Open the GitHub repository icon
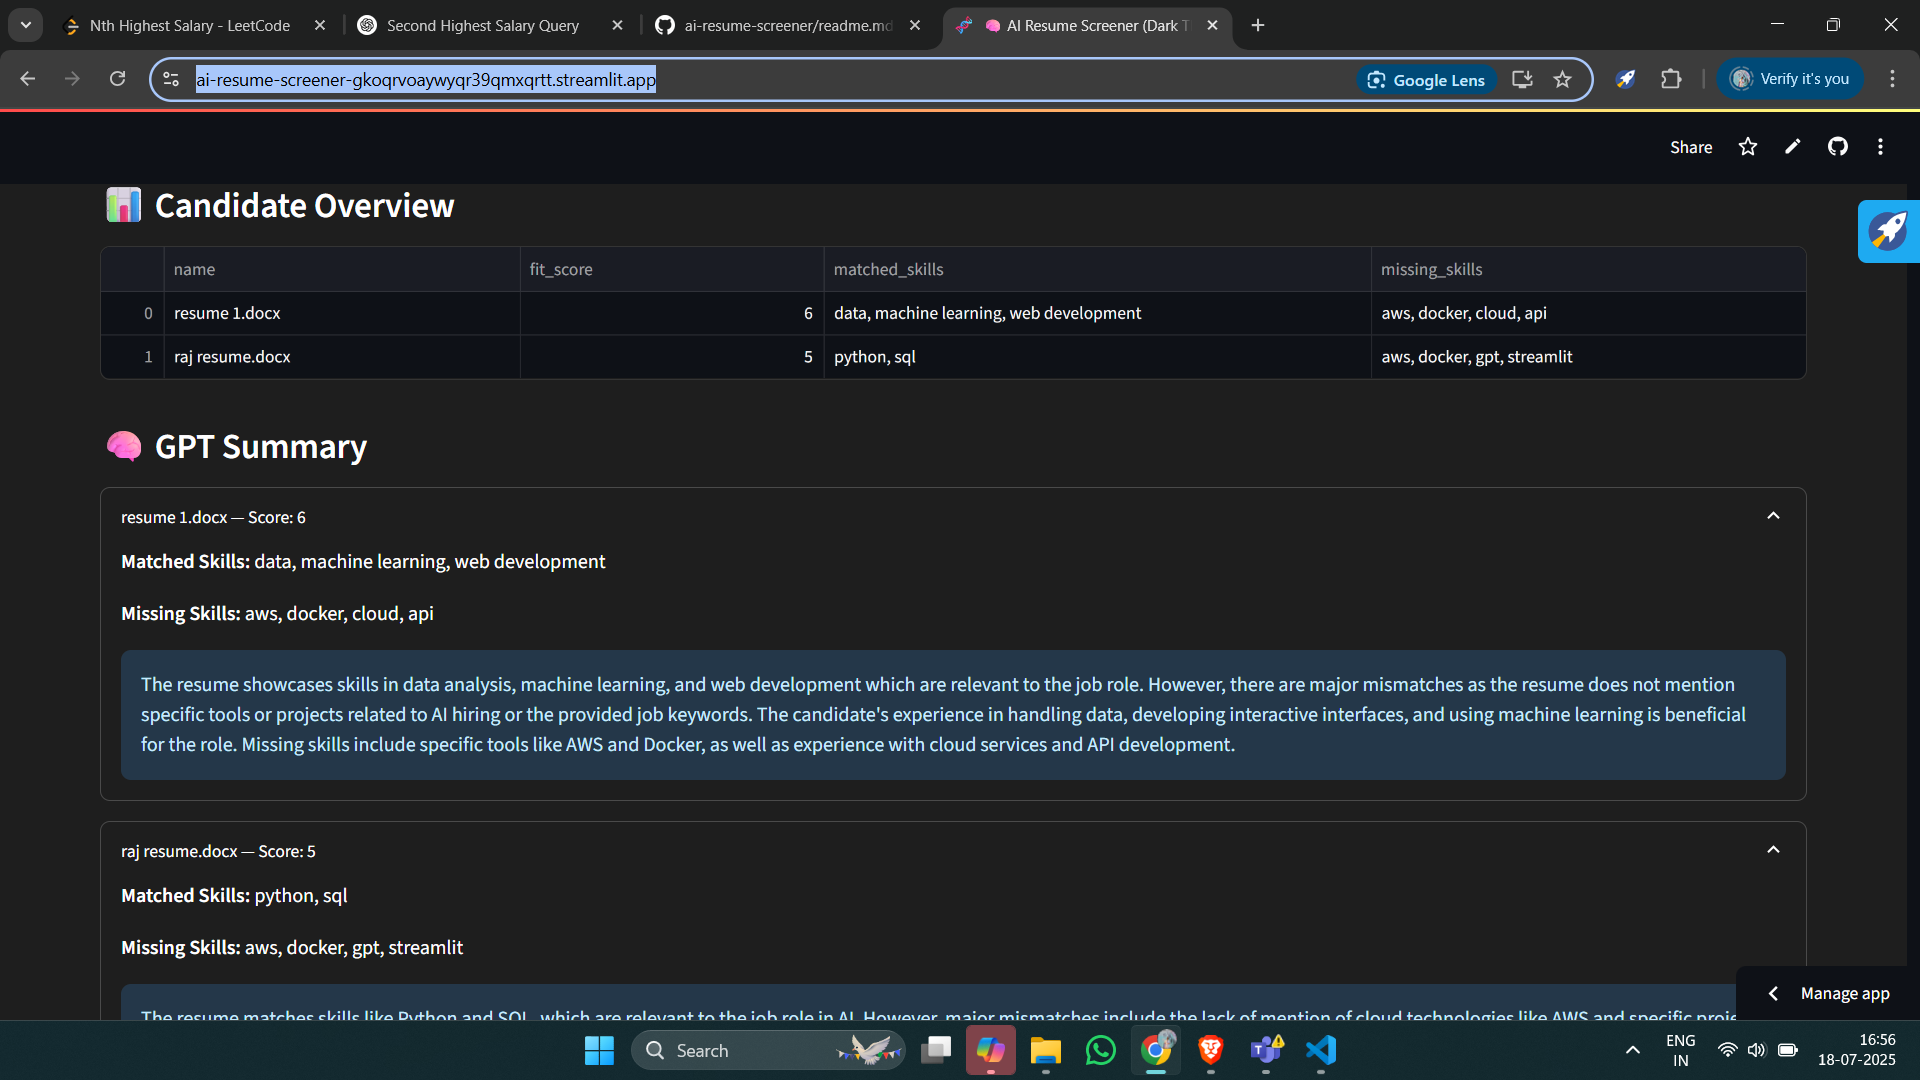Viewport: 1920px width, 1080px height. [1838, 147]
